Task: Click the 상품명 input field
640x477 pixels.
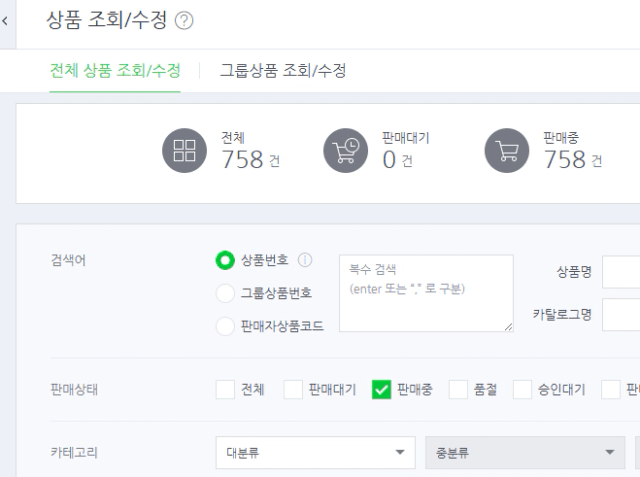Action: [x=621, y=272]
